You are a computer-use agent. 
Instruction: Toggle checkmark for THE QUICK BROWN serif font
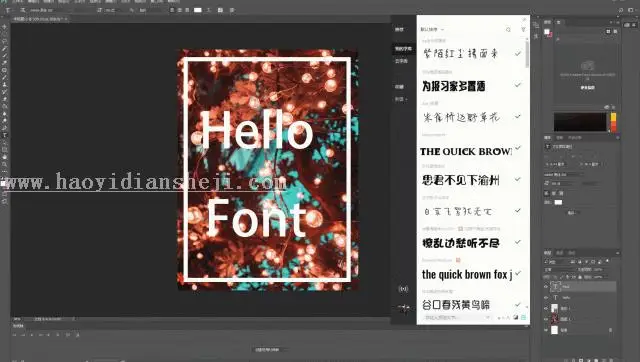(x=518, y=148)
